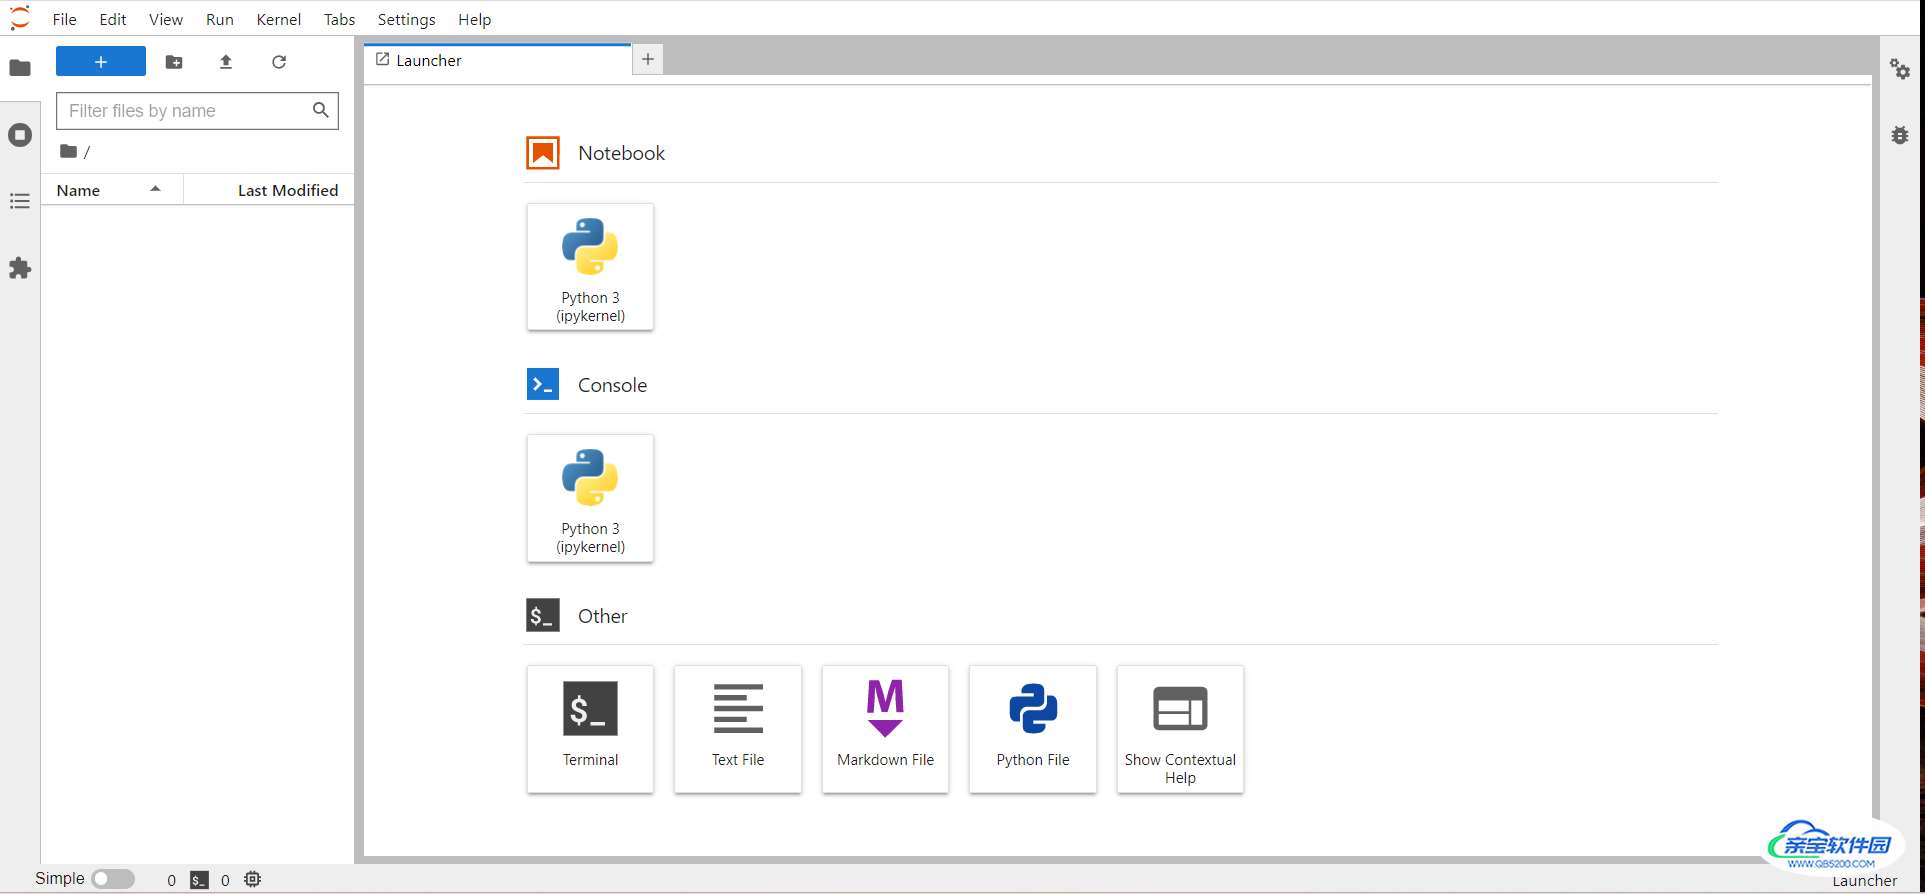
Task: Click the Notebook section heading
Action: [621, 153]
